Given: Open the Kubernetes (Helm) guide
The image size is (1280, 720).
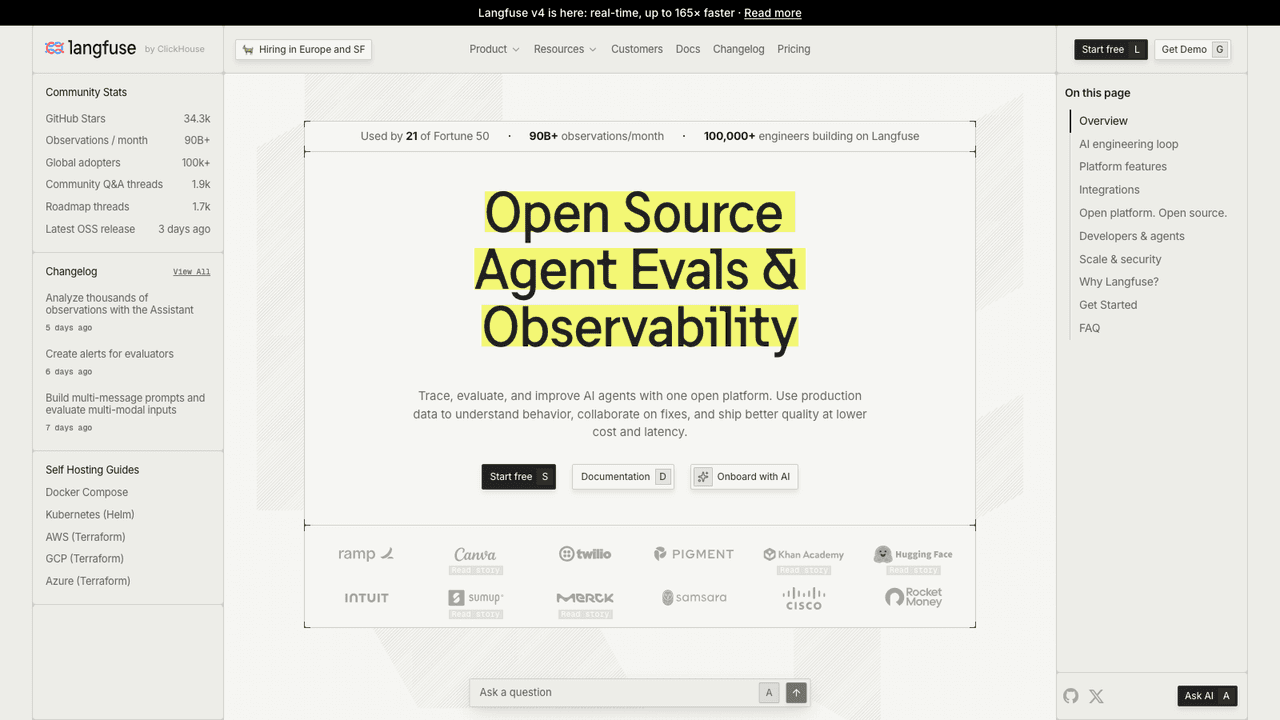Looking at the screenshot, I should (x=90, y=514).
